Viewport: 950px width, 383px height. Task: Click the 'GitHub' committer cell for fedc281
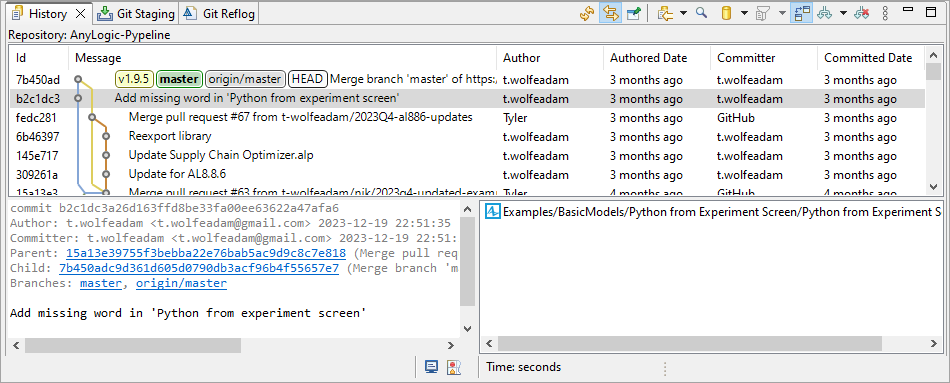pos(736,118)
